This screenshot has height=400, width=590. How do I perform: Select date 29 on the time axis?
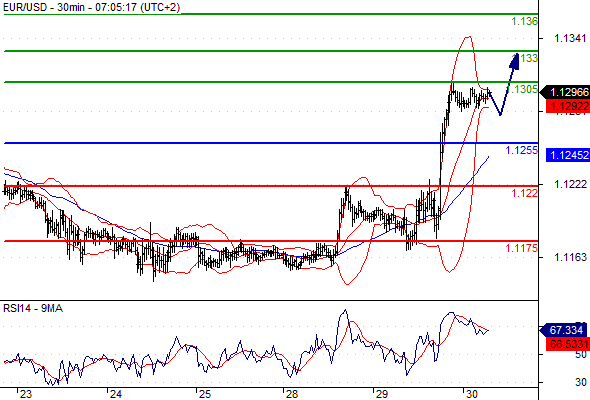(382, 394)
